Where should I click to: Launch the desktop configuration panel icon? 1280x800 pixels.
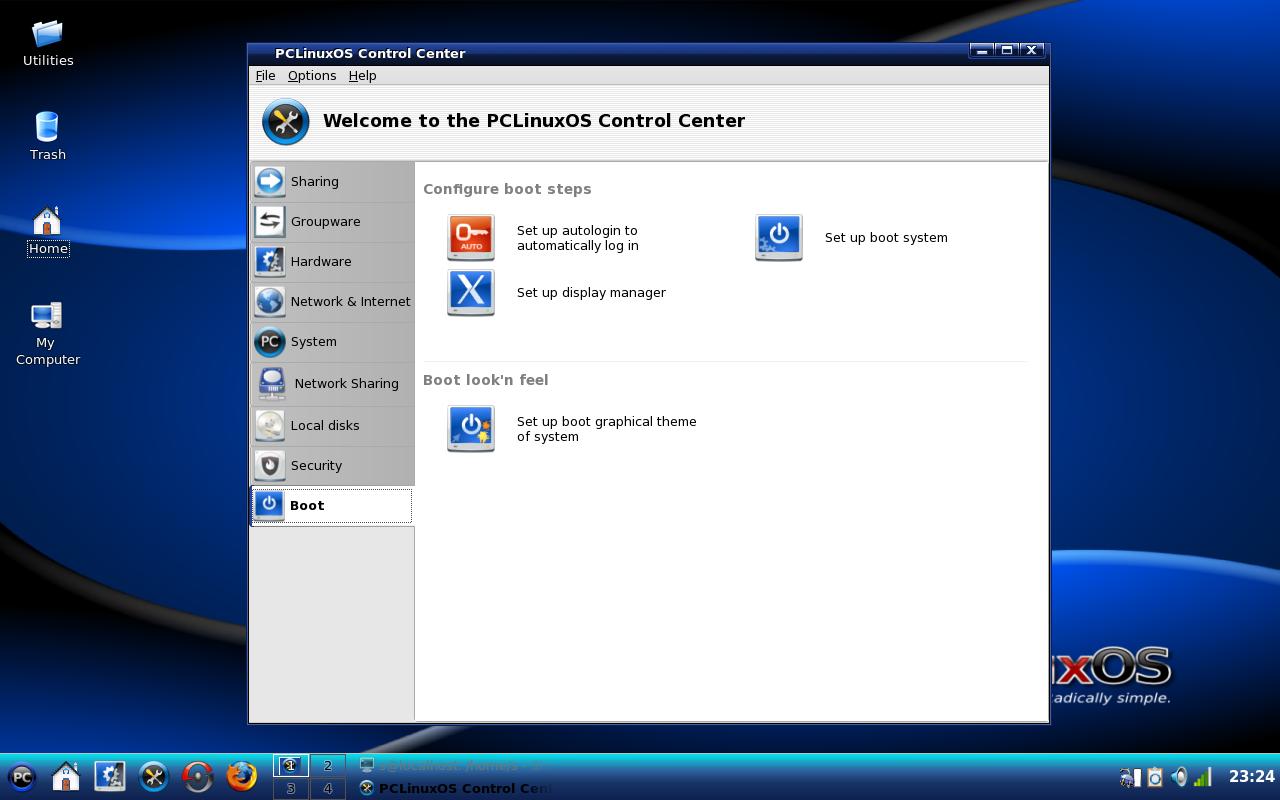click(110, 777)
